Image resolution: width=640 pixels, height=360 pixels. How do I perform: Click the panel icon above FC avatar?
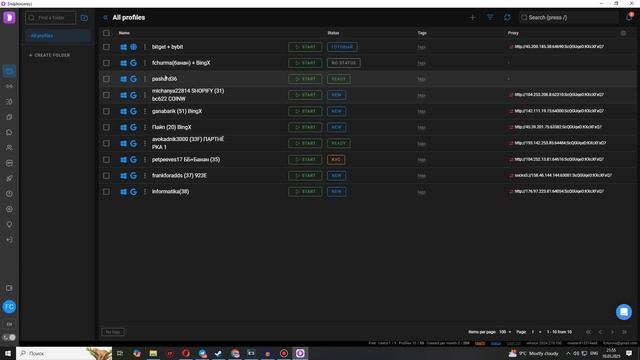pyautogui.click(x=9, y=288)
